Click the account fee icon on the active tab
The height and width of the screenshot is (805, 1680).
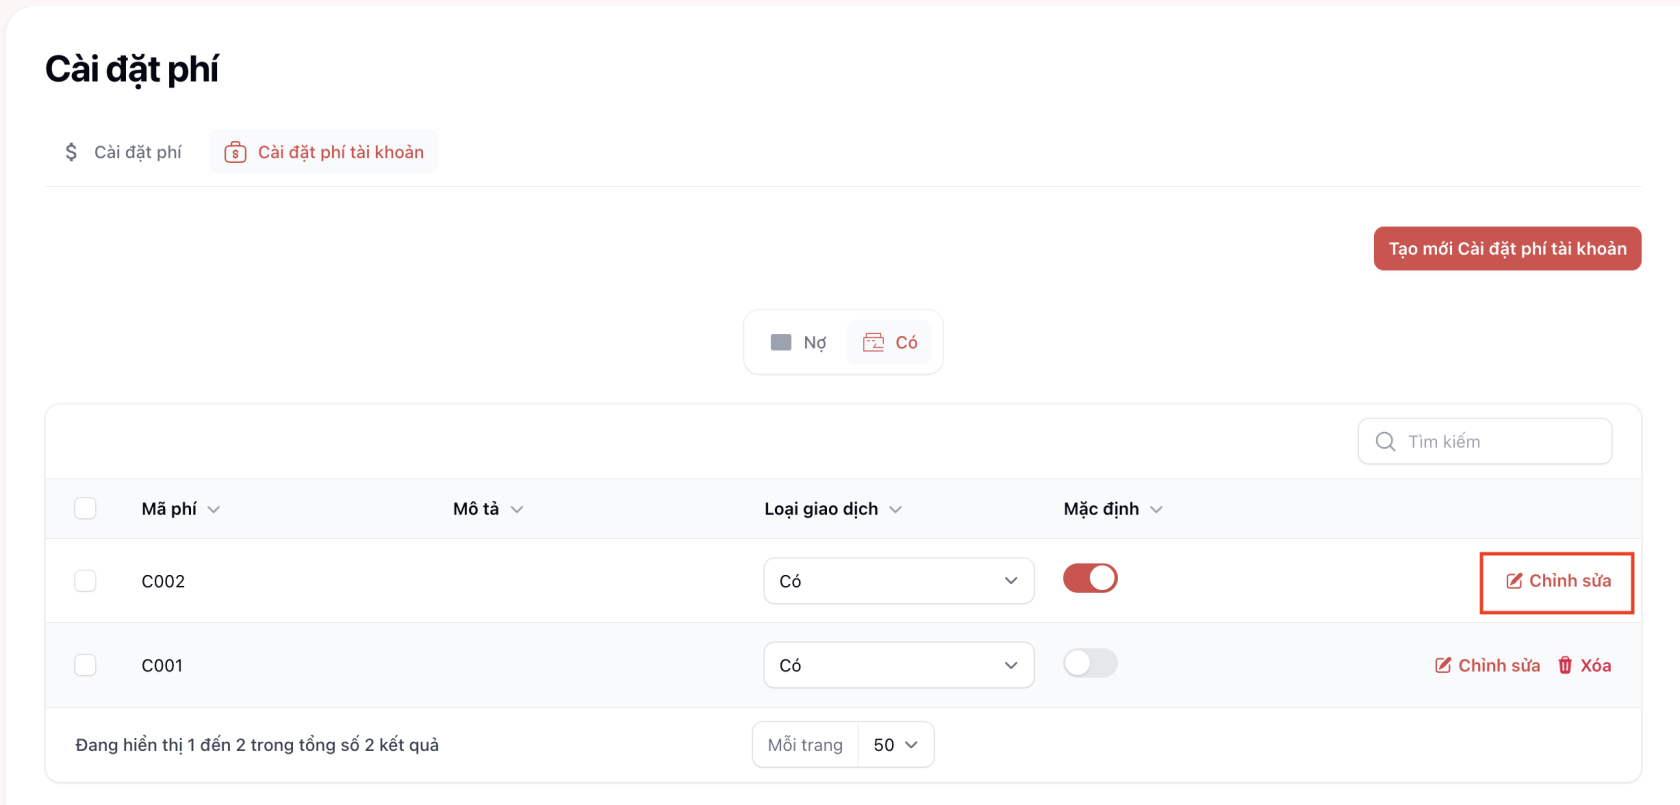[x=235, y=152]
